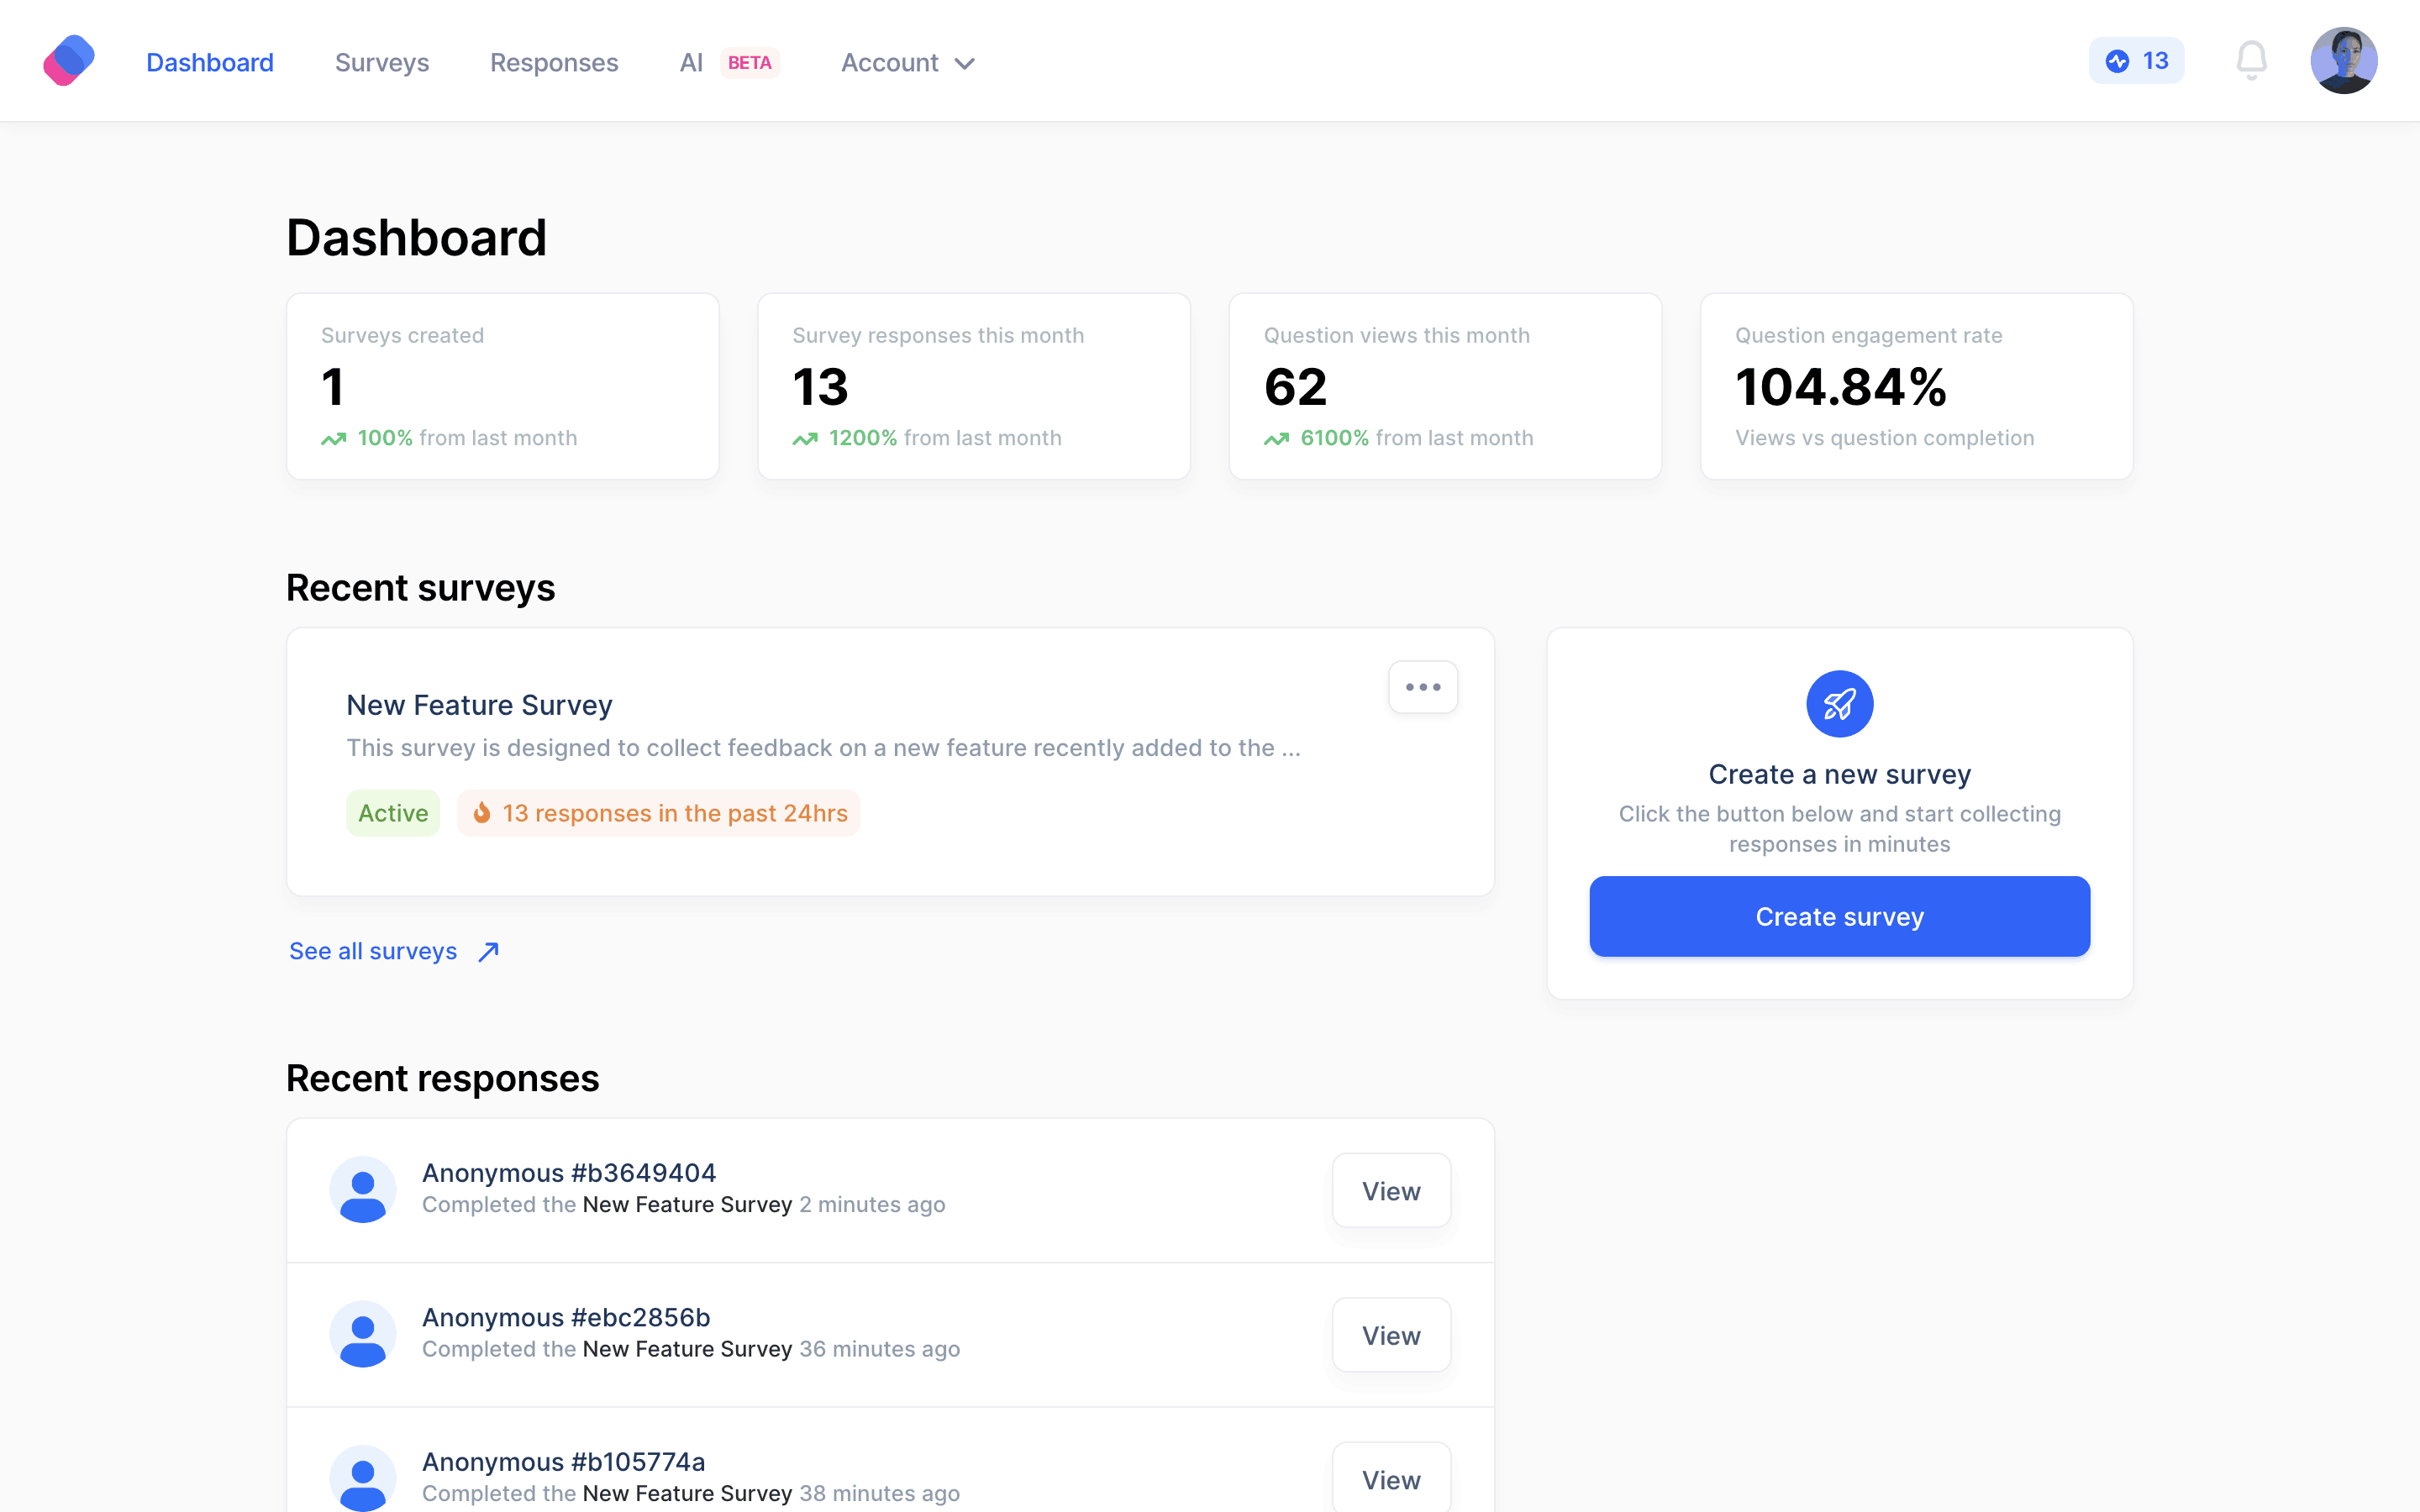Viewport: 2420px width, 1512px height.
Task: Click the flame icon on 24hrs responses badge
Action: point(482,813)
